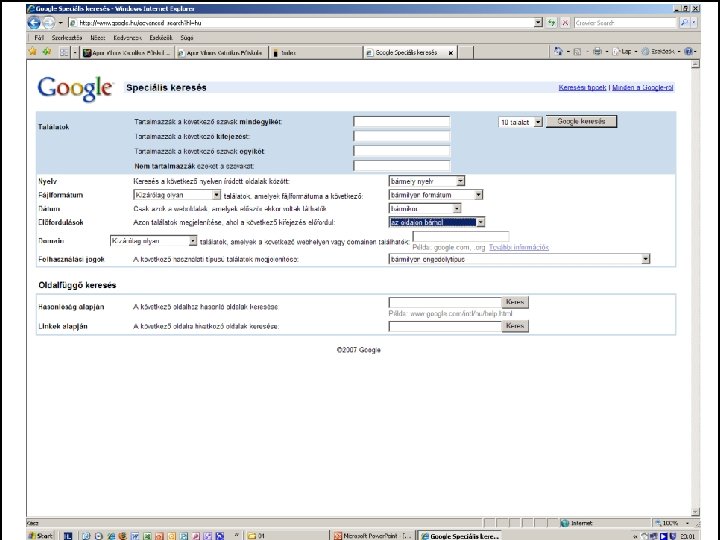Open the További információk link
This screenshot has width=720, height=540.
pos(519,247)
